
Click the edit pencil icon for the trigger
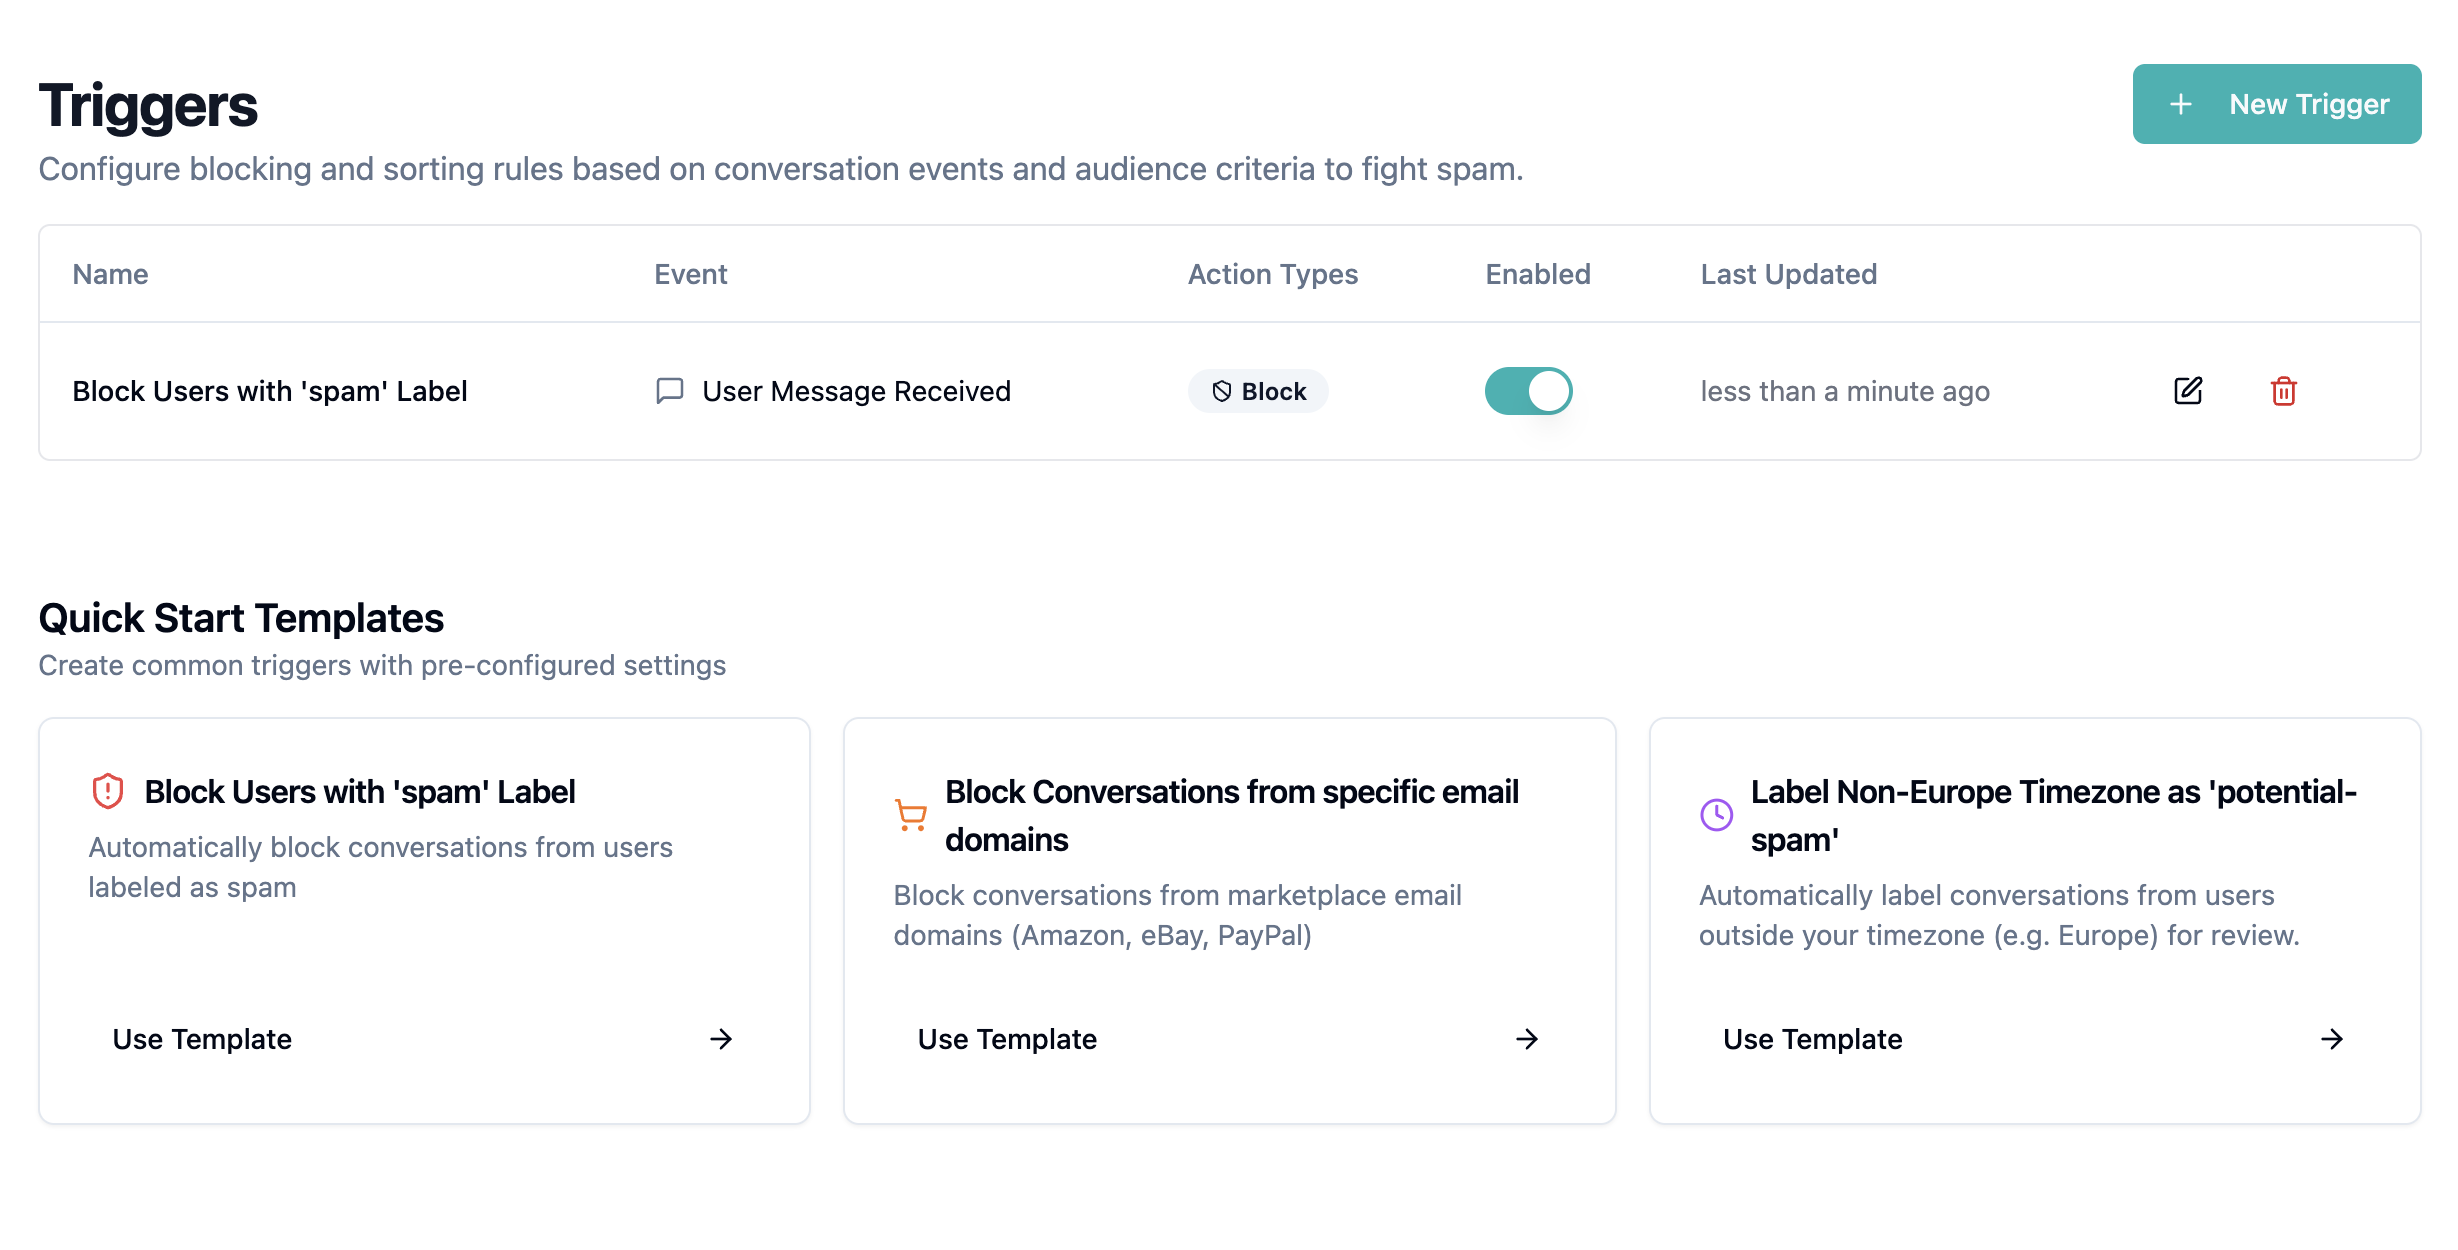tap(2187, 391)
